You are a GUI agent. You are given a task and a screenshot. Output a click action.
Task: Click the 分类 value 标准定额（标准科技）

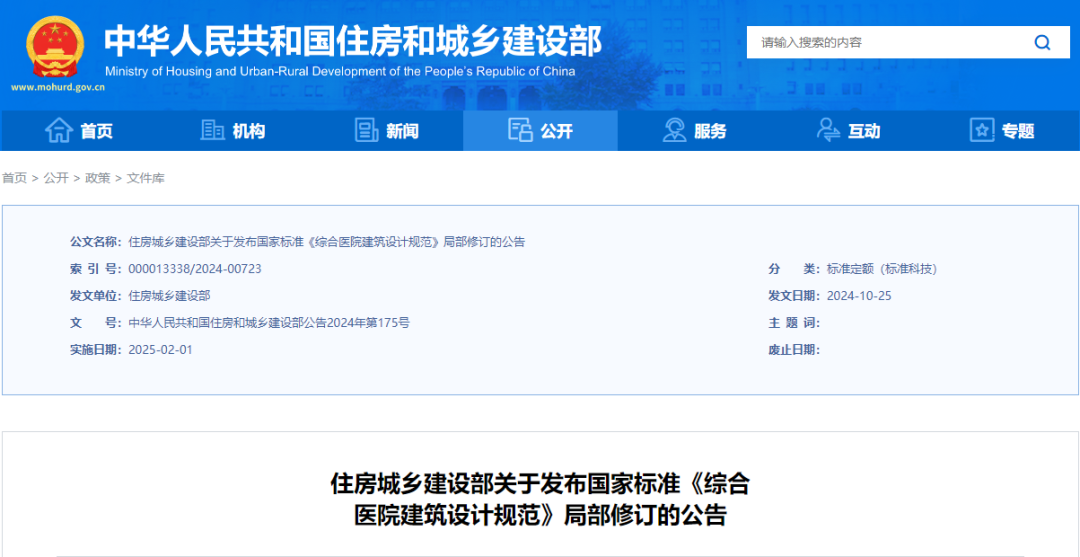tap(882, 269)
